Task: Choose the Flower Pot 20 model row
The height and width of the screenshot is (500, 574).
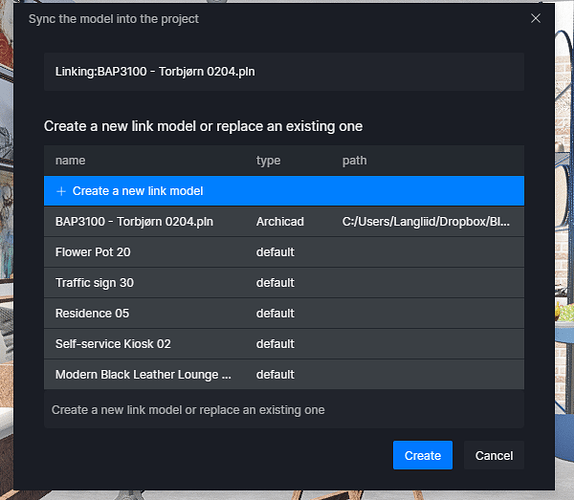Action: [284, 252]
